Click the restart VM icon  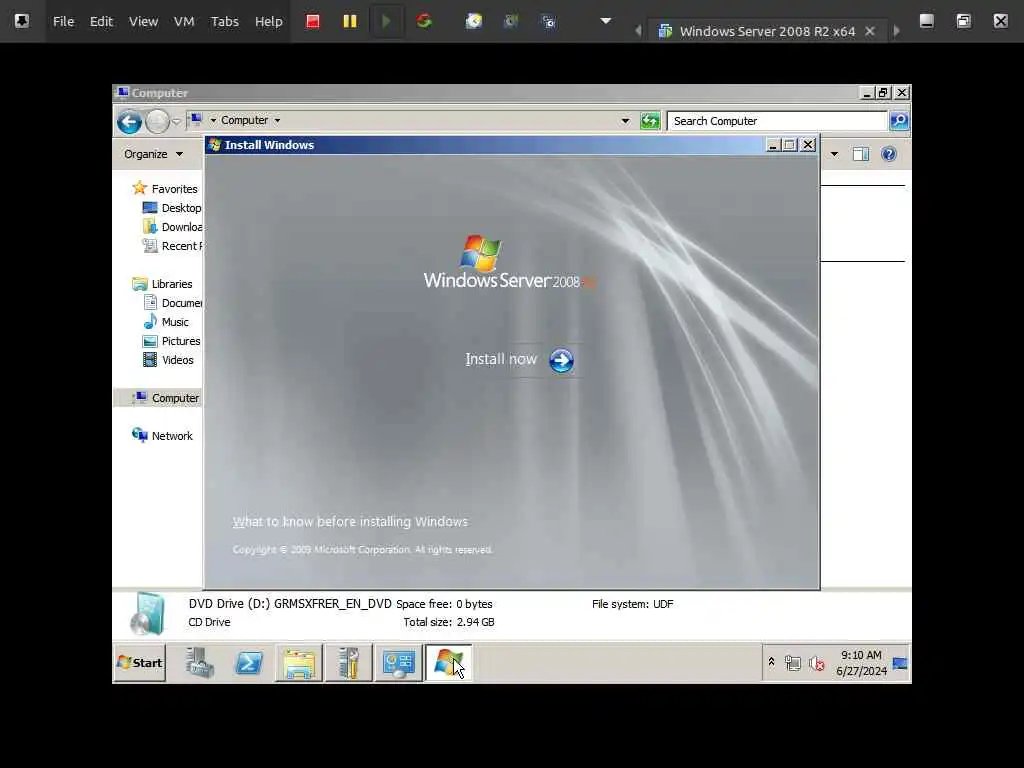[x=424, y=22]
